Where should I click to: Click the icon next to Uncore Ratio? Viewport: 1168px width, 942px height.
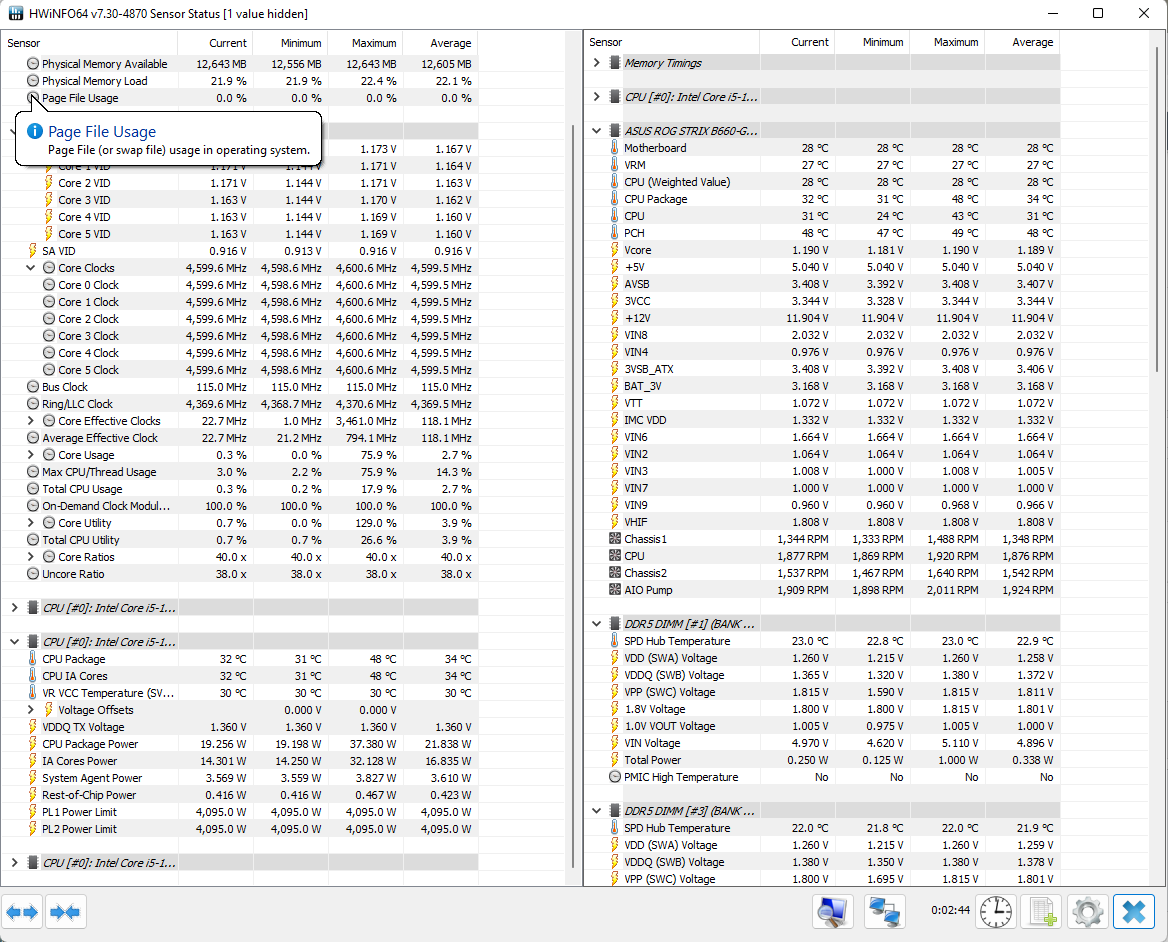(33, 574)
